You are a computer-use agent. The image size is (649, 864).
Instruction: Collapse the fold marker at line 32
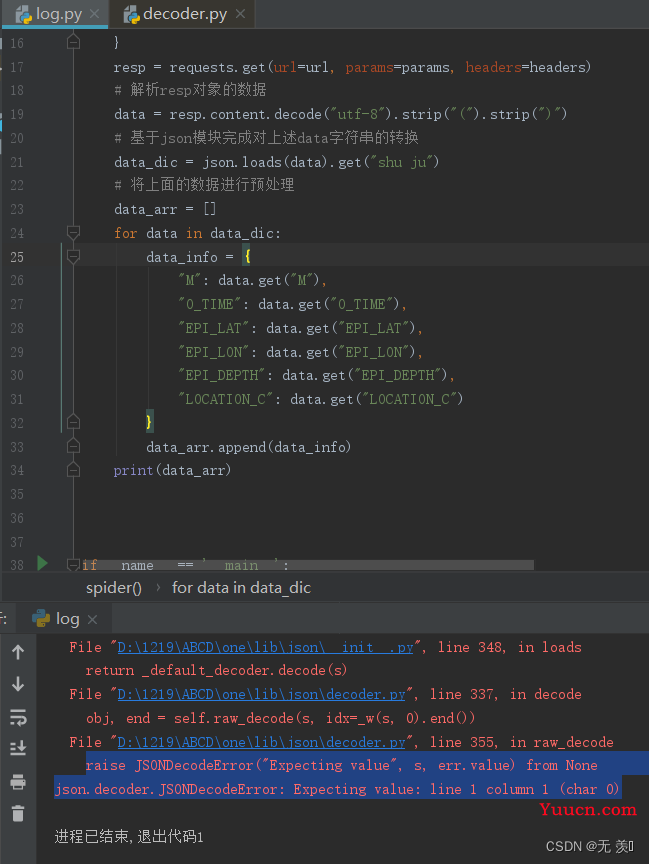pos(73,423)
